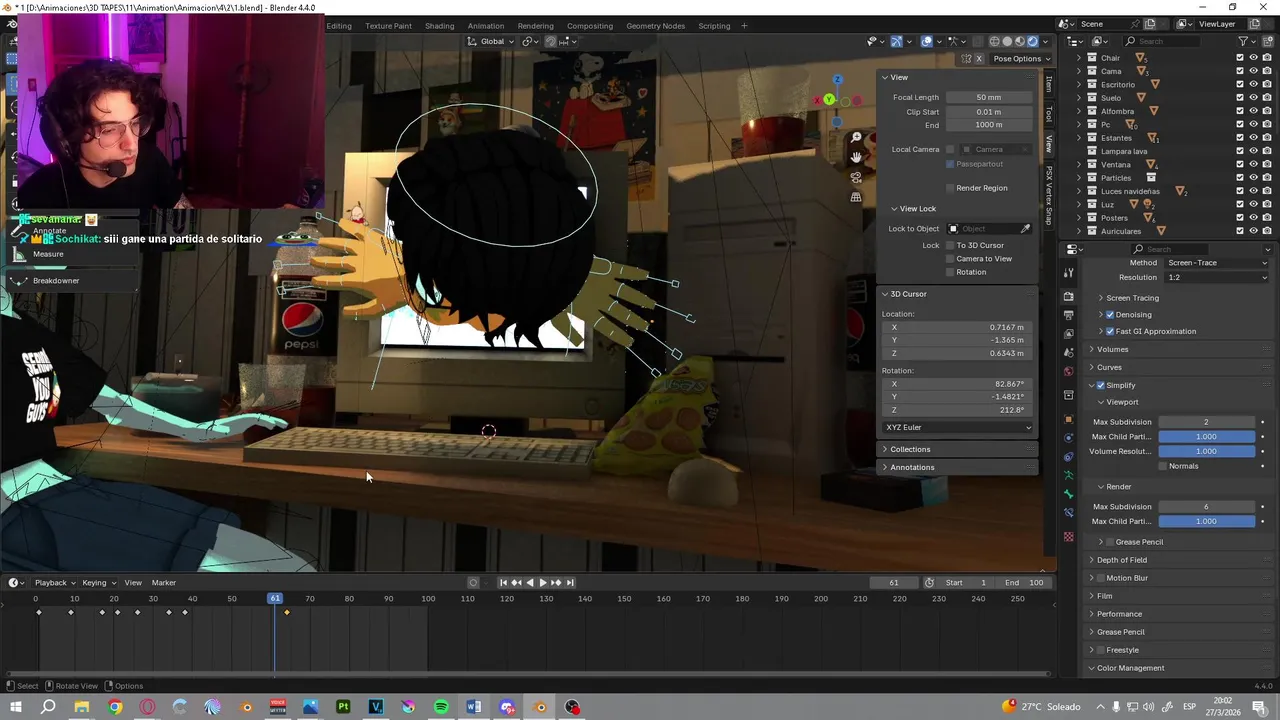This screenshot has height=720, width=1280.
Task: Uncheck exclude checkbox for Pc collection
Action: [x=1240, y=125]
